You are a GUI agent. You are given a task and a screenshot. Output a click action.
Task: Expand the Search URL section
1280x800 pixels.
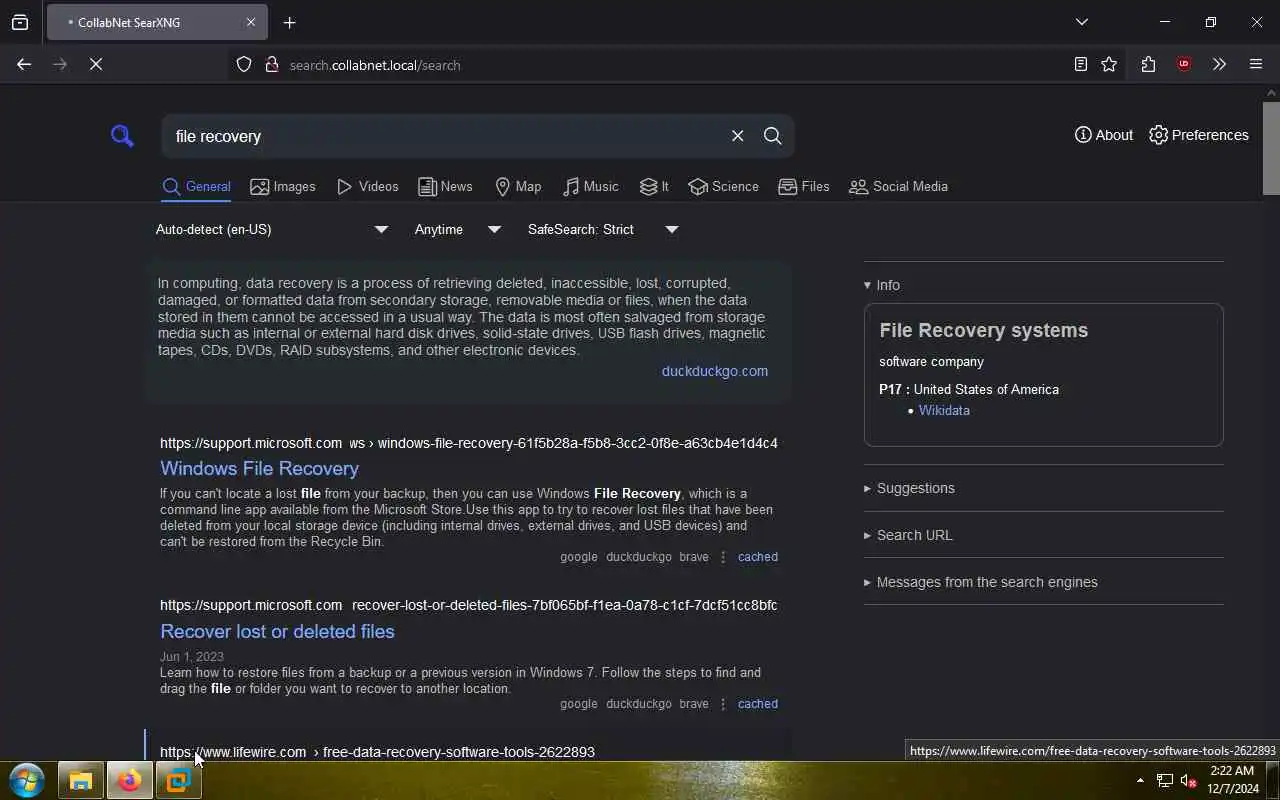pyautogui.click(x=908, y=535)
